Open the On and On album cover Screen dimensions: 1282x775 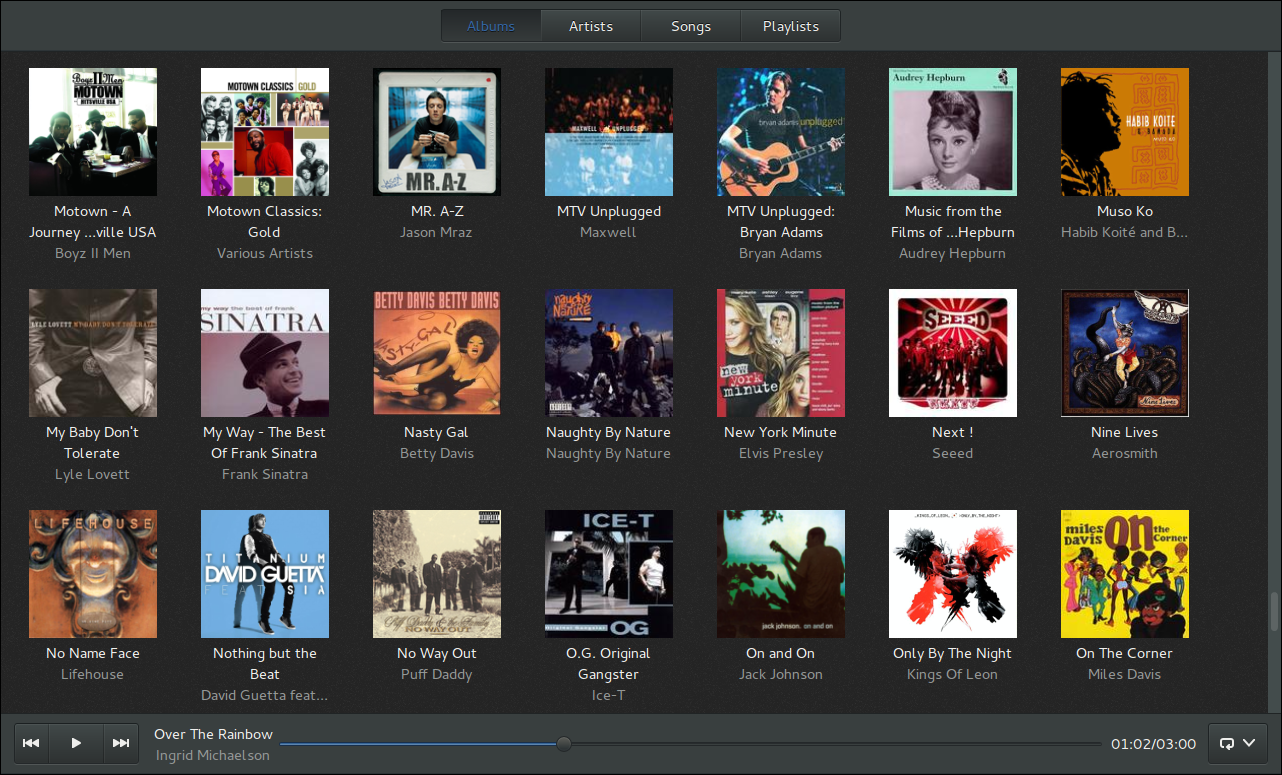pos(781,574)
